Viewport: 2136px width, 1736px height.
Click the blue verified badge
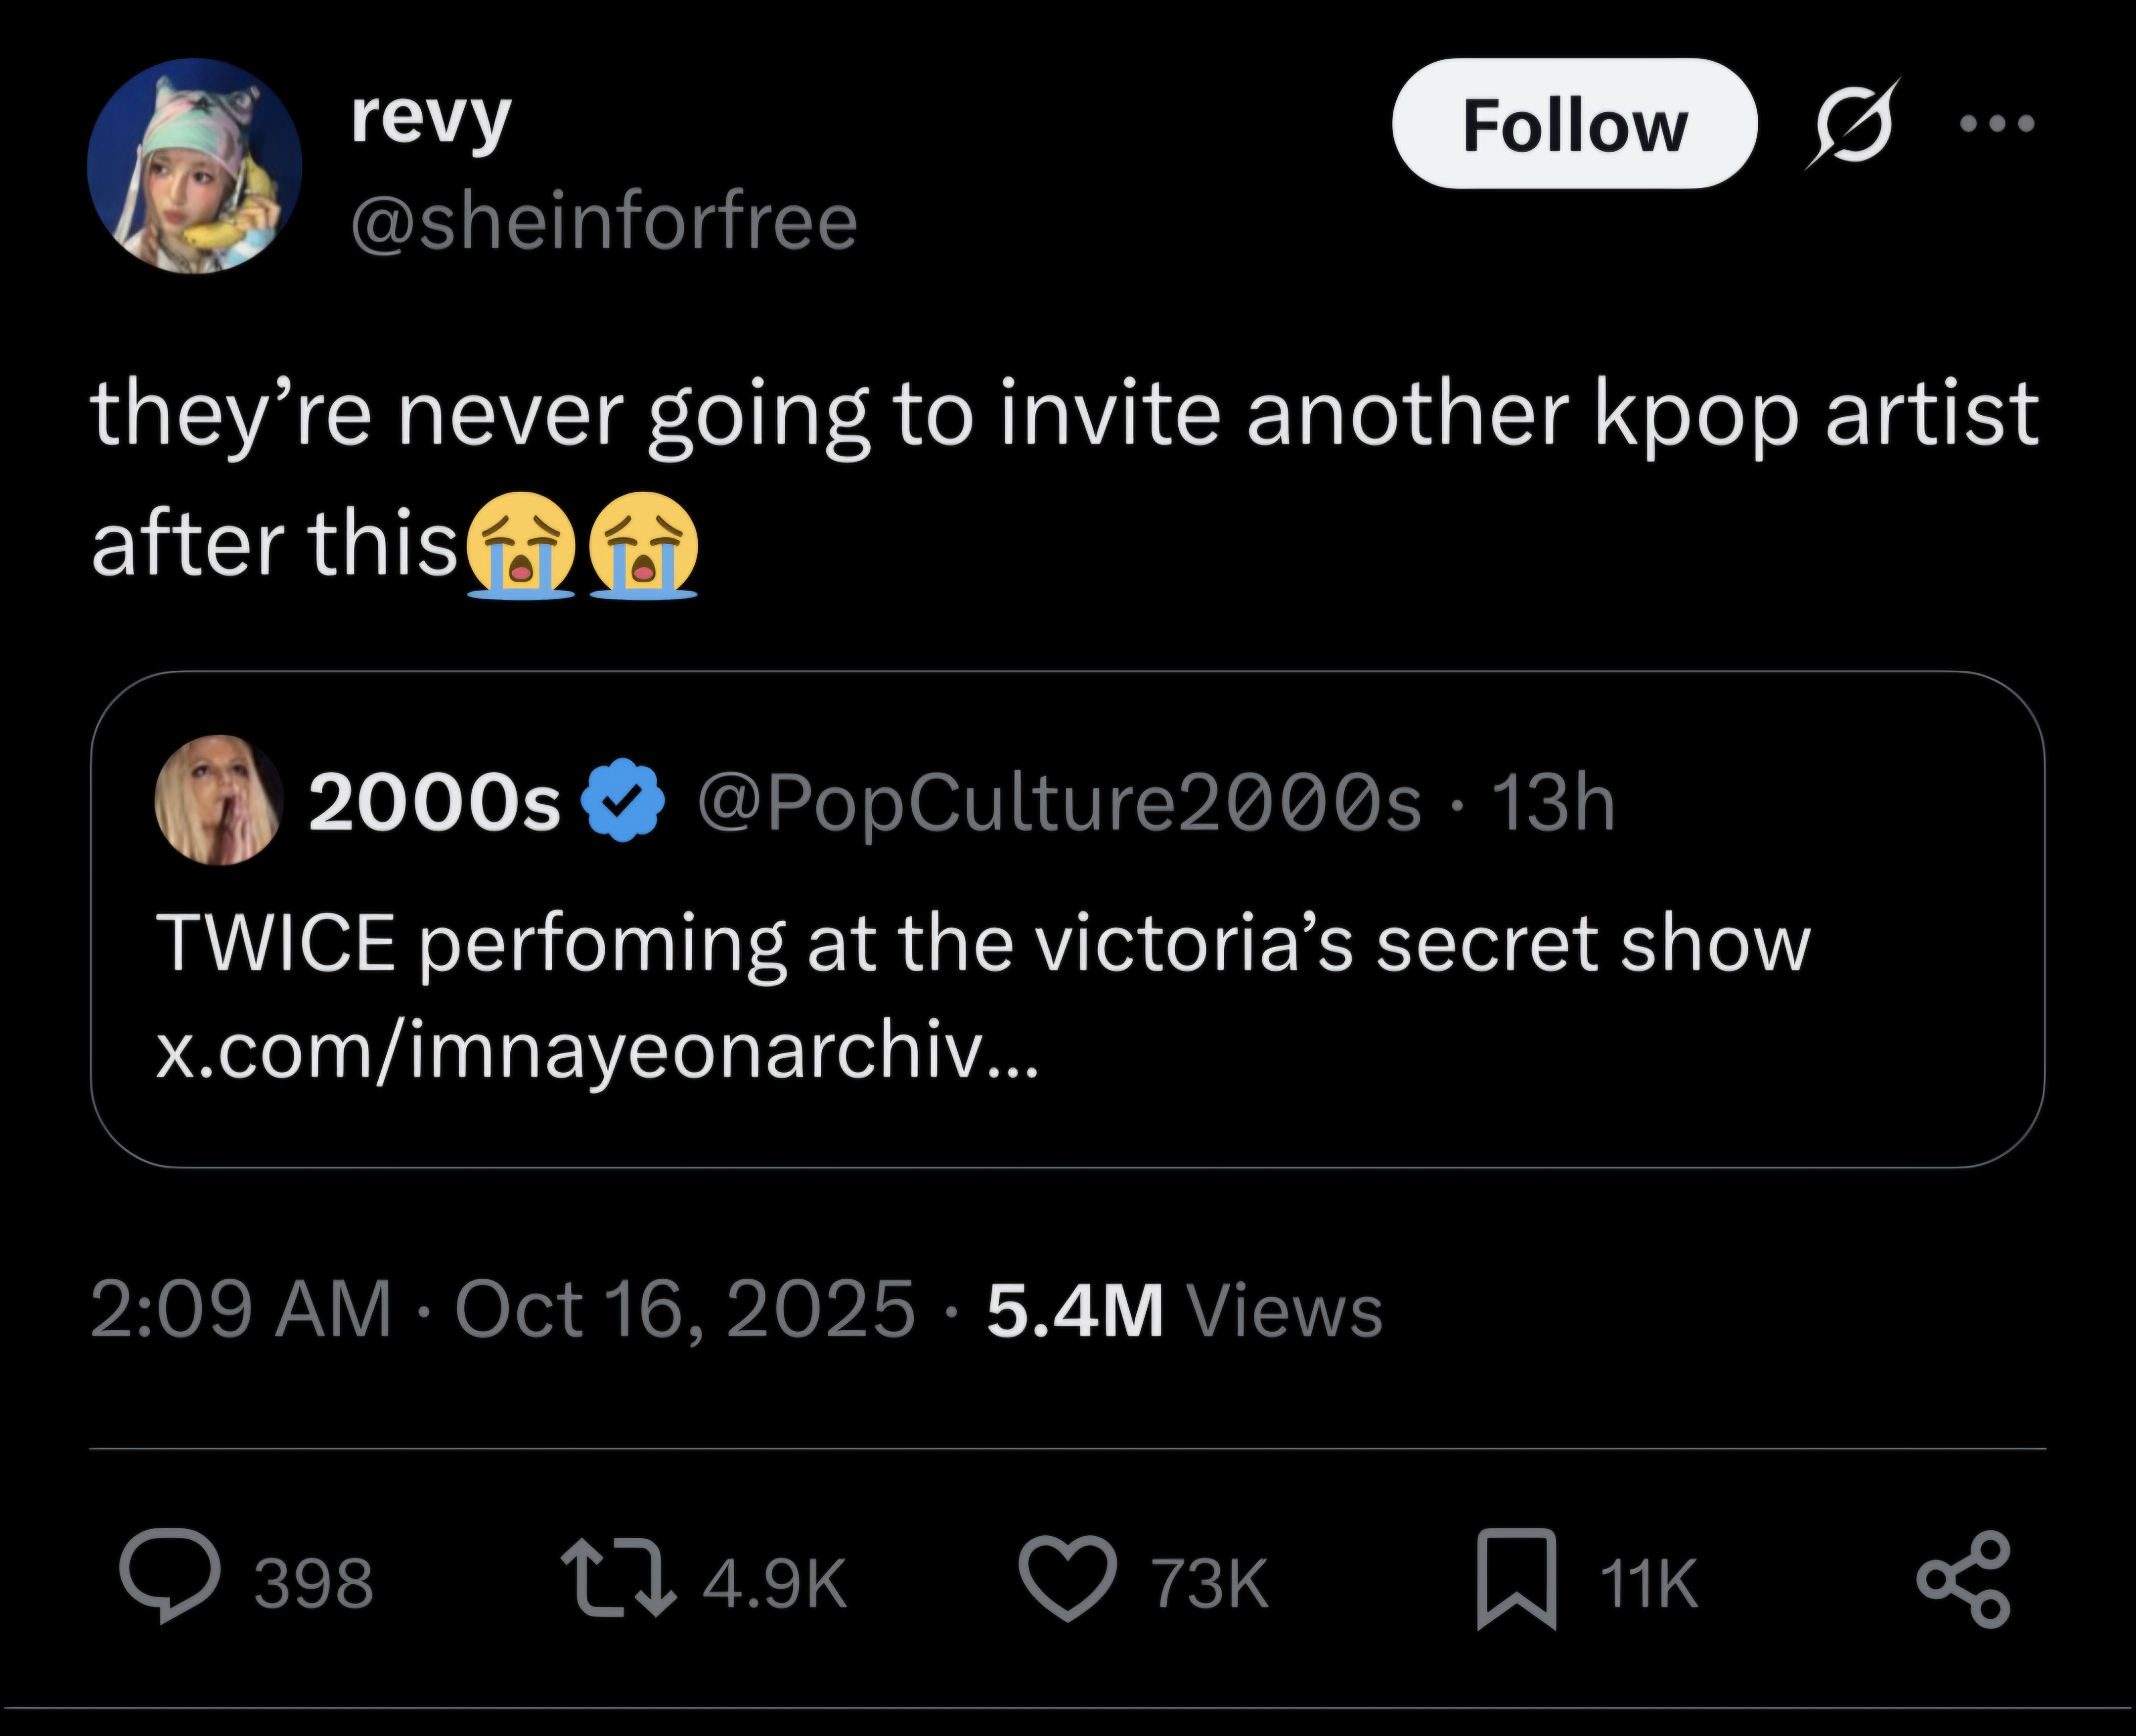pyautogui.click(x=624, y=801)
